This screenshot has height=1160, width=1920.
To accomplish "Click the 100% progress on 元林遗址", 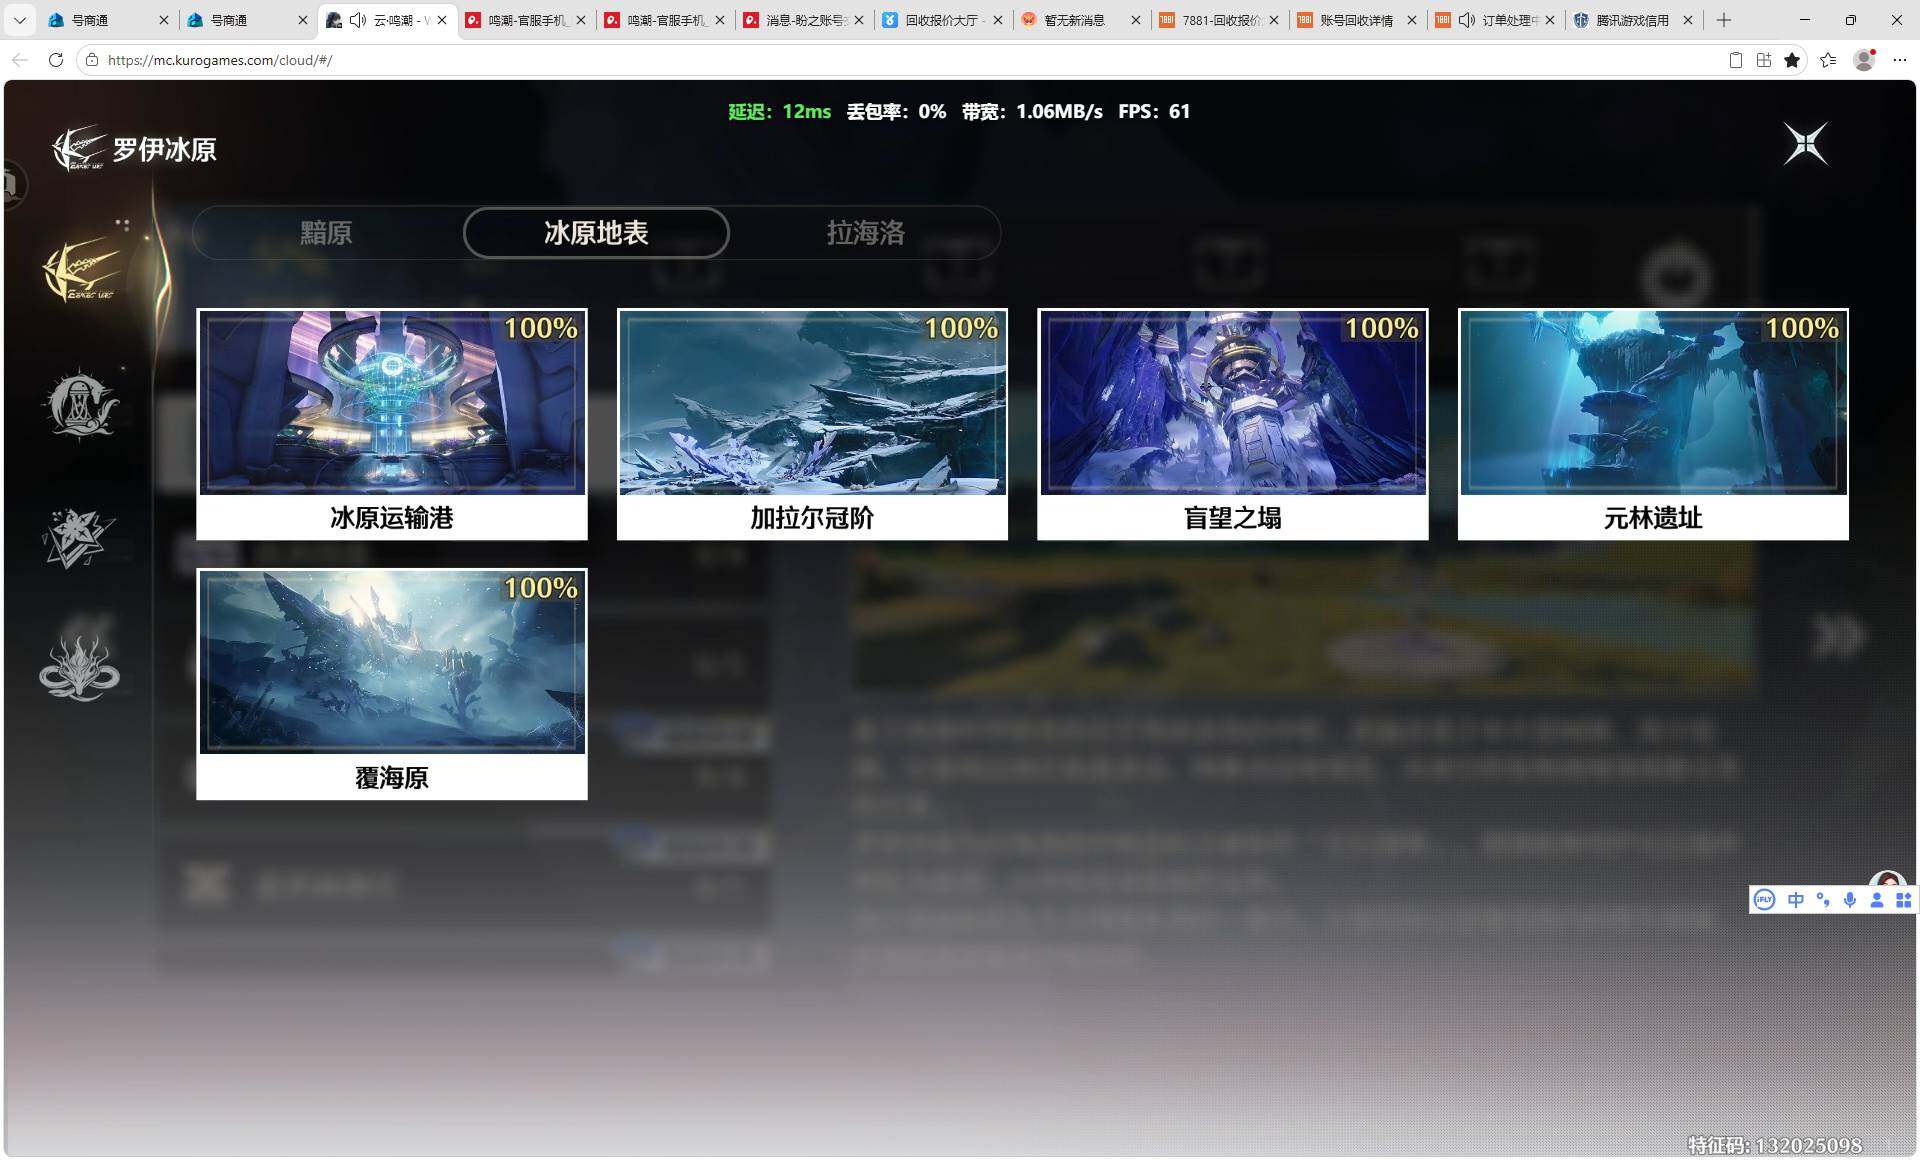I will click(1802, 328).
